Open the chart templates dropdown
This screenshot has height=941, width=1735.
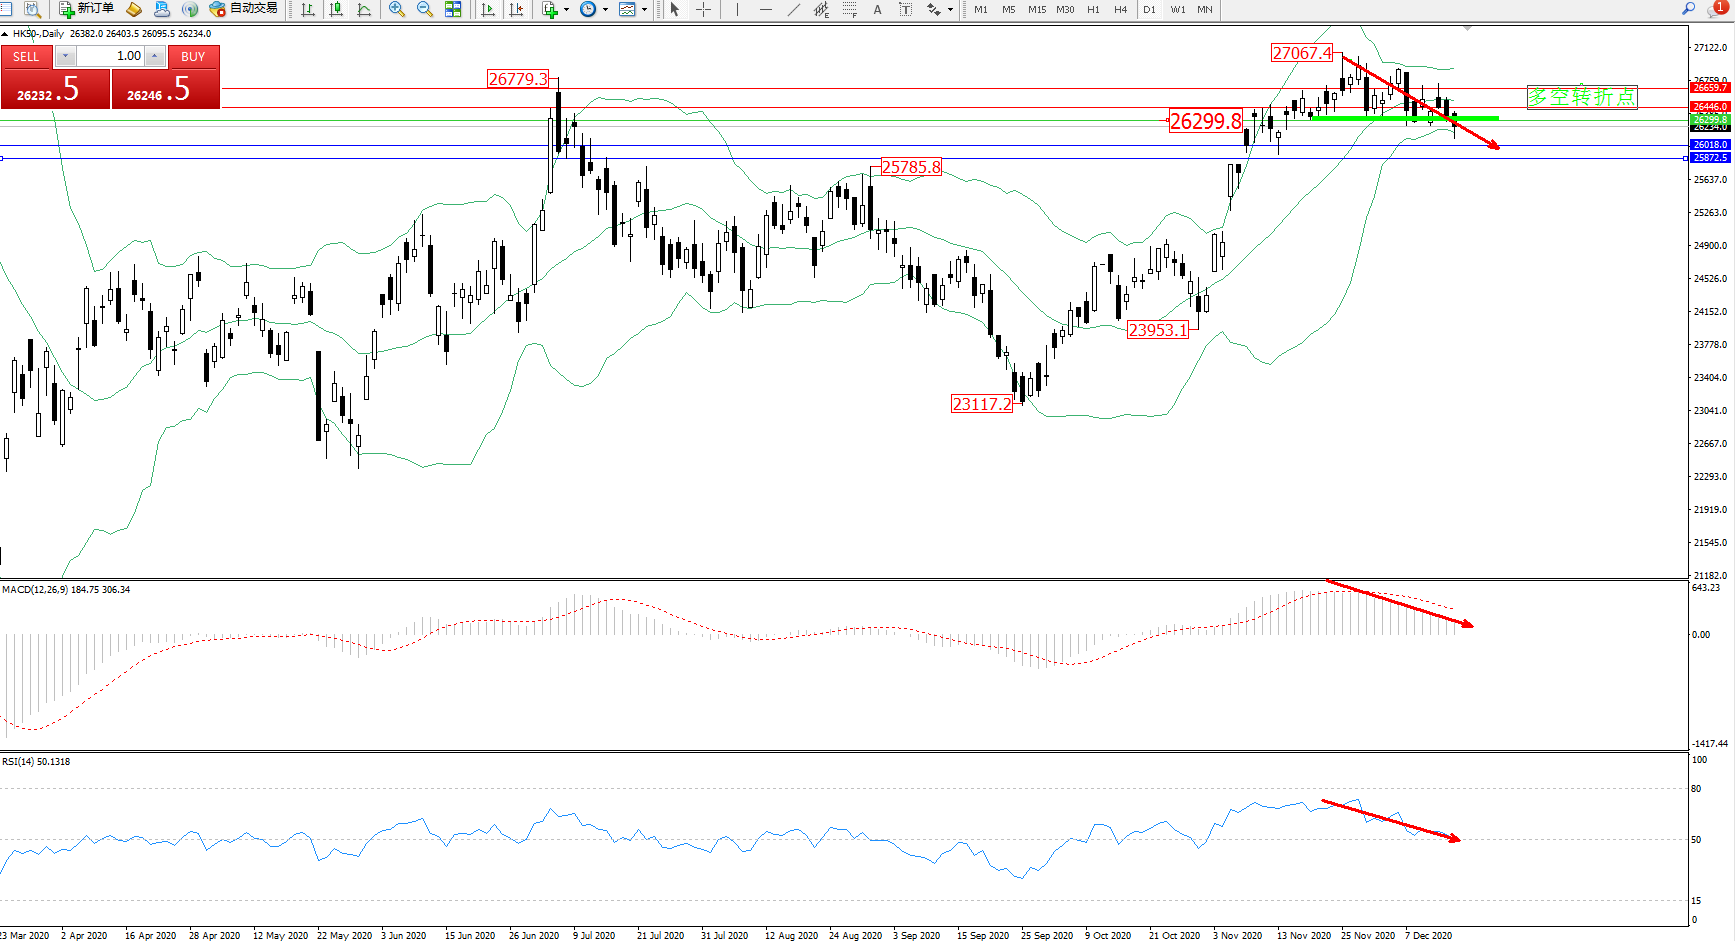tap(644, 9)
